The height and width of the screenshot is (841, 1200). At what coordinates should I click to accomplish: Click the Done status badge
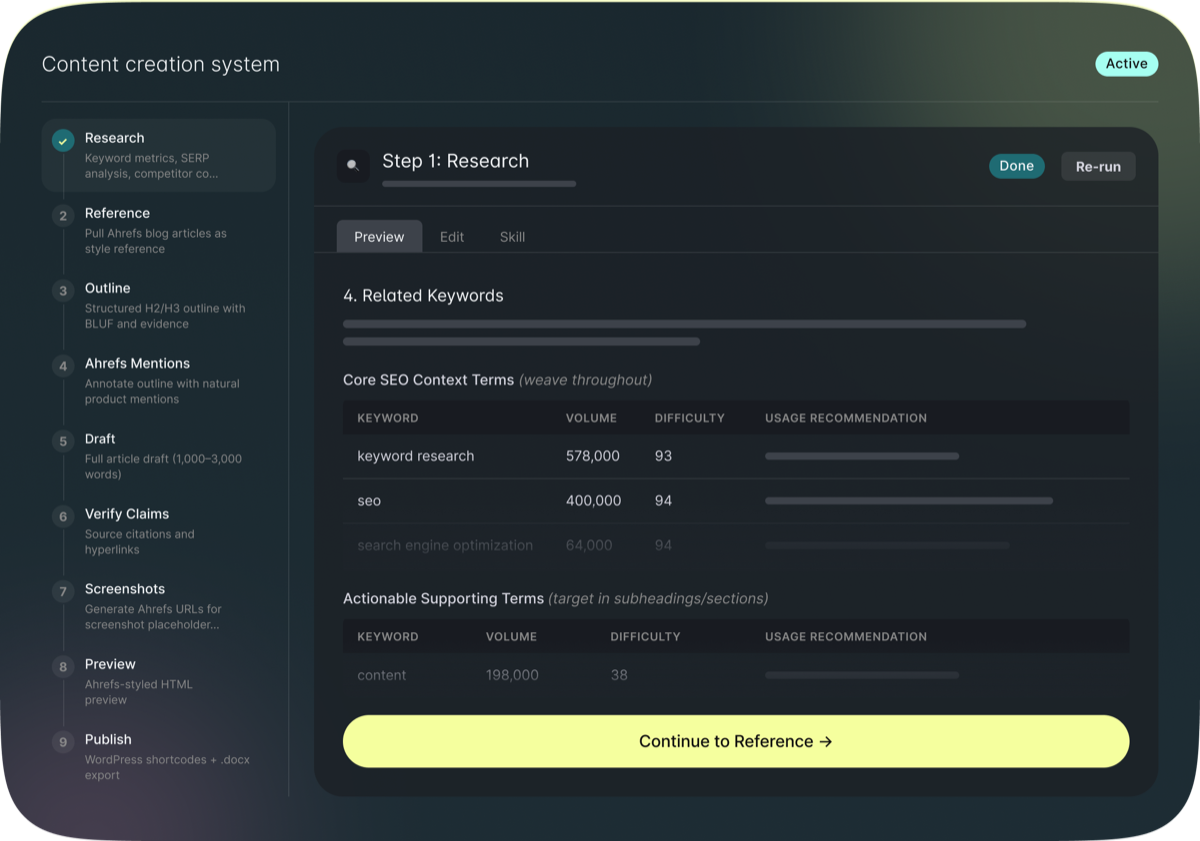coord(1016,166)
